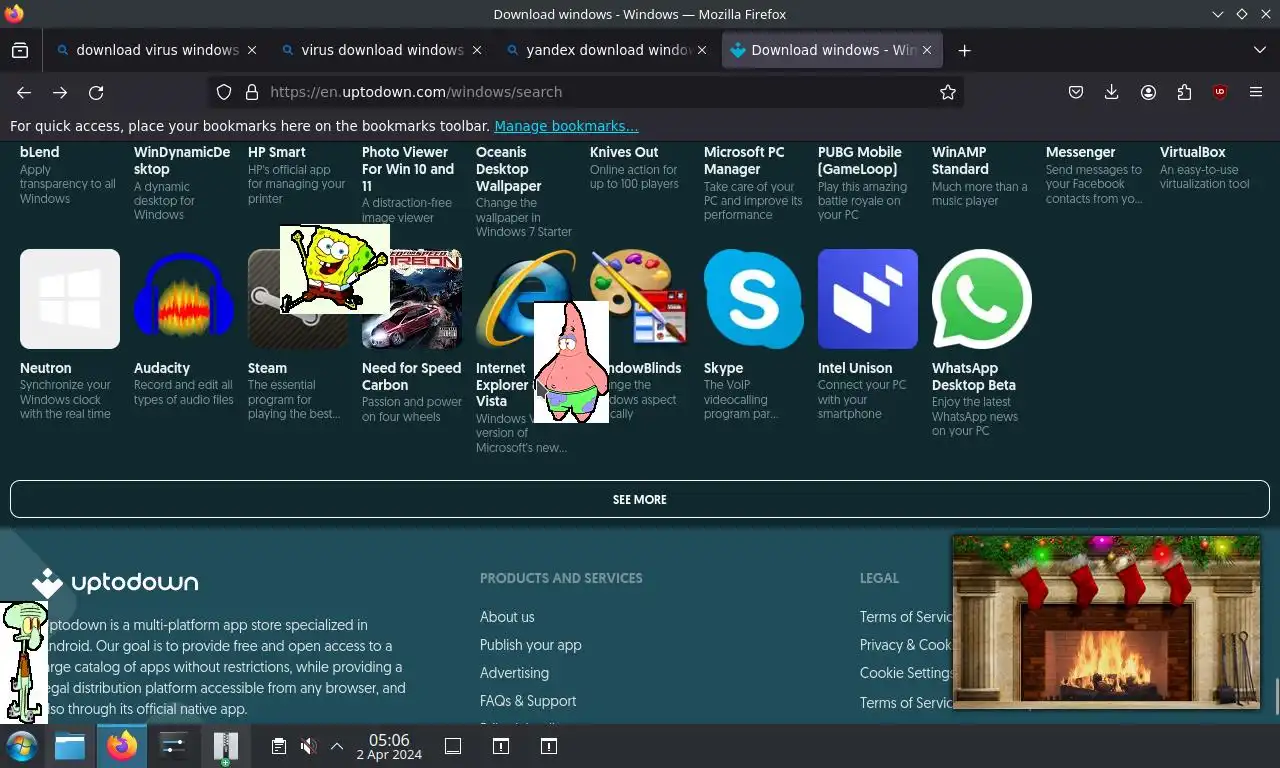This screenshot has width=1280, height=768.
Task: Go forward to the next page
Action: pos(60,92)
